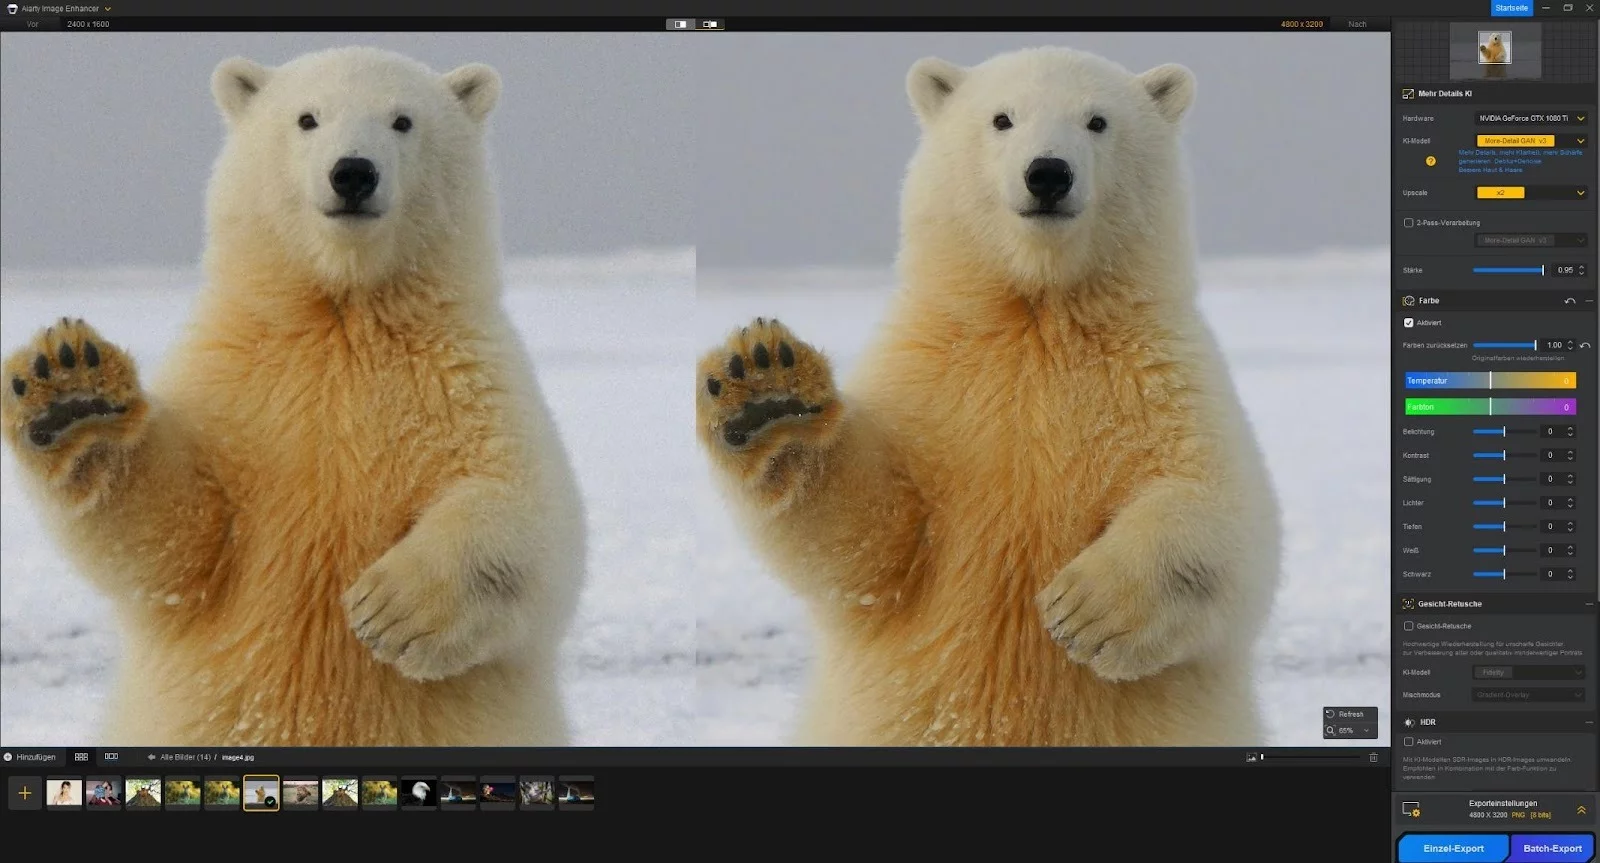Click undo arrow next to Farben zurücksetzen value
Viewport: 1600px width, 863px height.
(x=1585, y=346)
